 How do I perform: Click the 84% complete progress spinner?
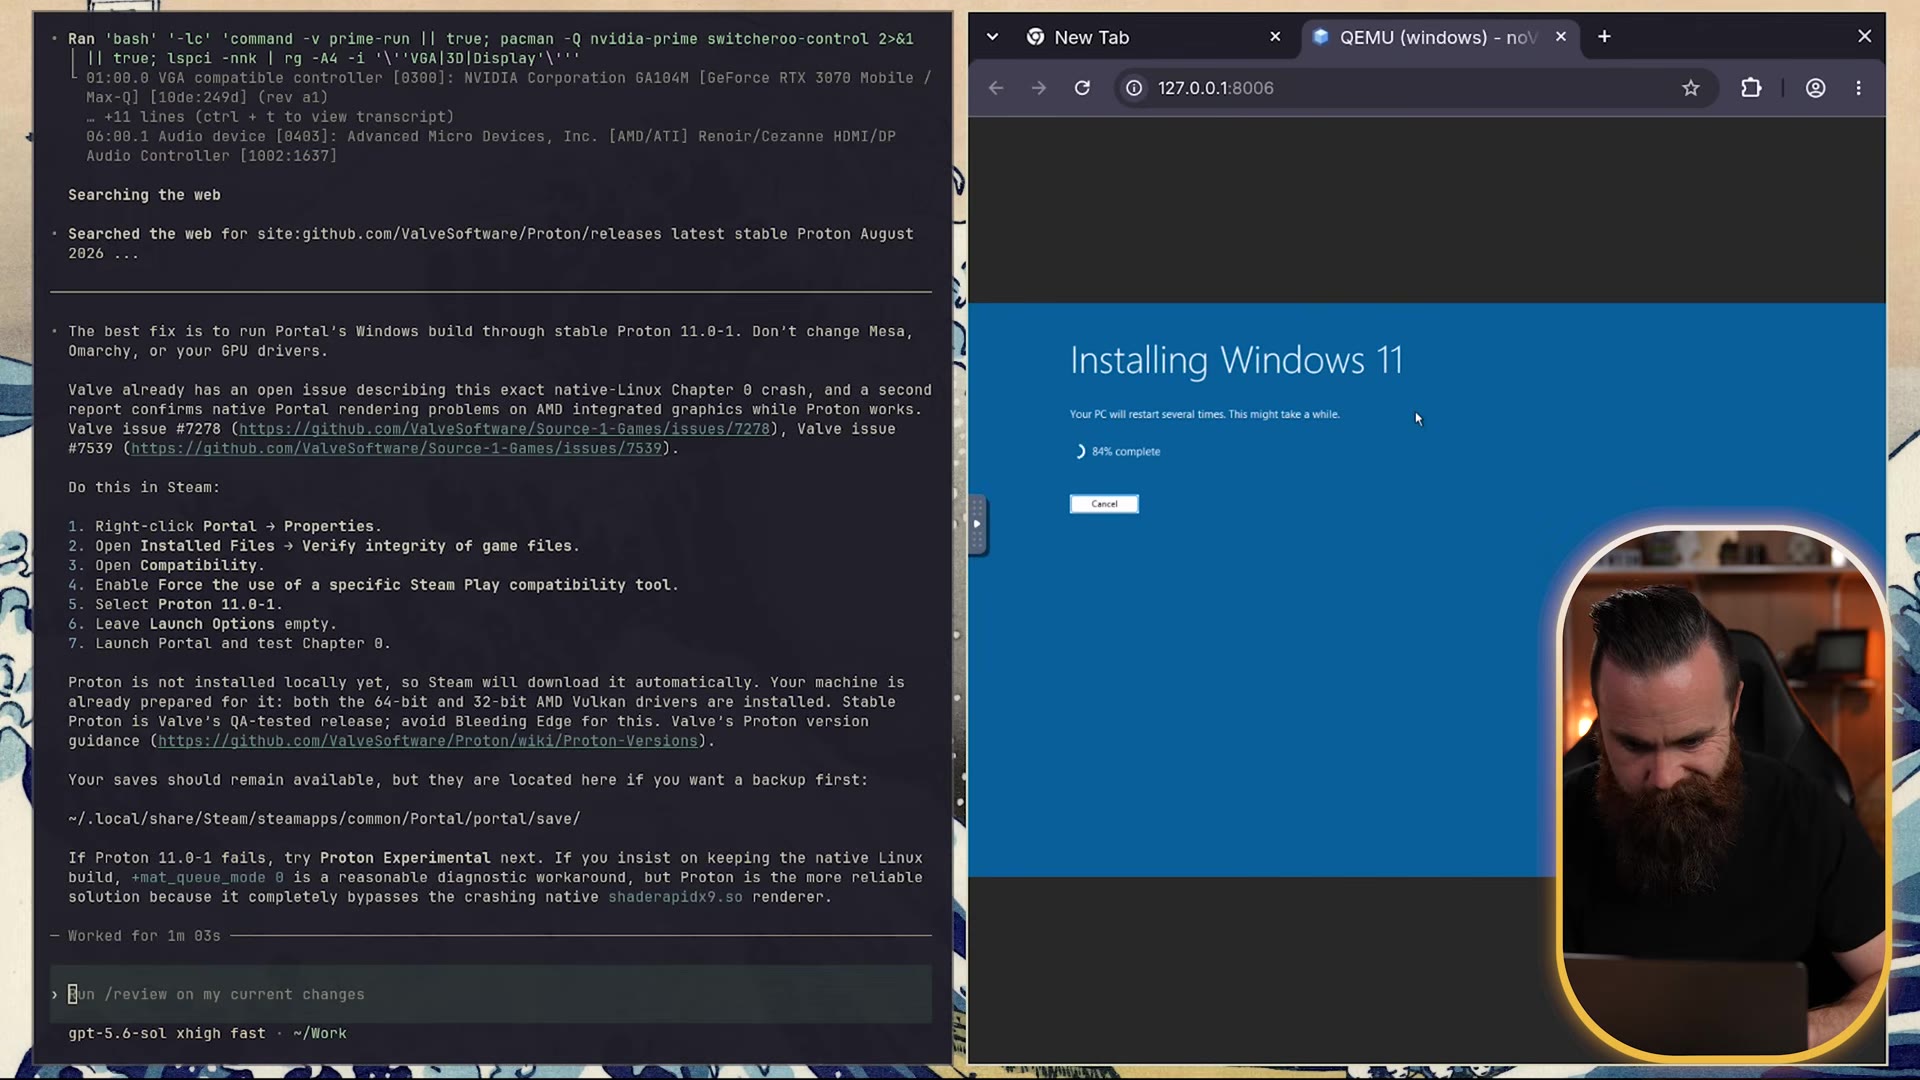point(1079,452)
